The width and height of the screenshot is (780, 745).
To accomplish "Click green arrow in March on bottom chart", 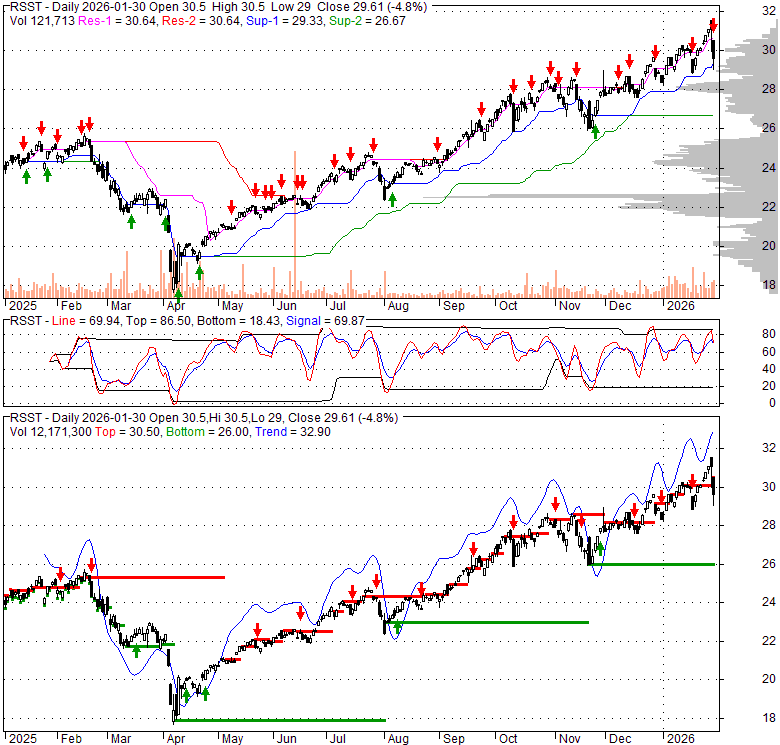I will (135, 651).
